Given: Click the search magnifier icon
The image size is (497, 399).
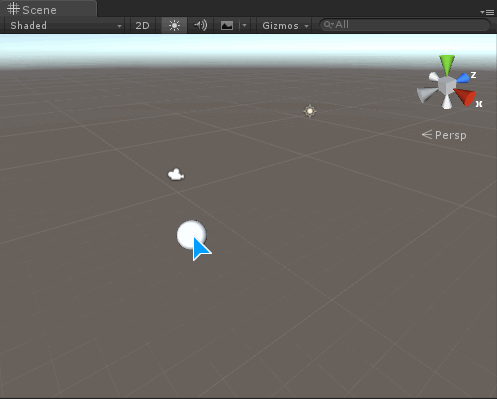Looking at the screenshot, I should (x=328, y=25).
